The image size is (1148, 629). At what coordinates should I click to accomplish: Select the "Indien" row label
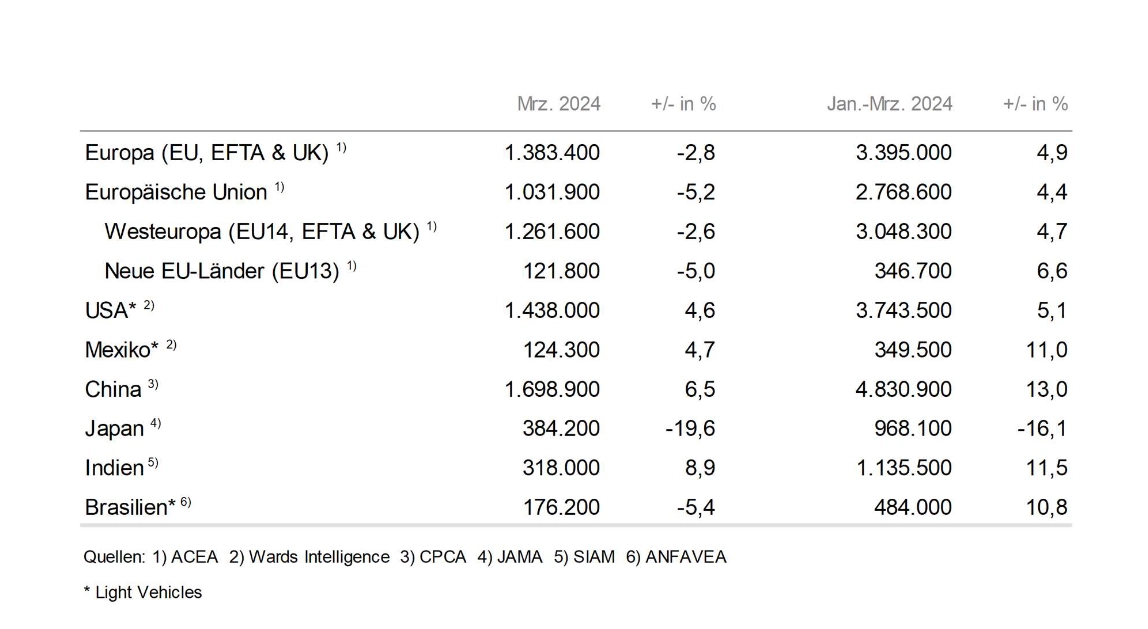pyautogui.click(x=115, y=468)
